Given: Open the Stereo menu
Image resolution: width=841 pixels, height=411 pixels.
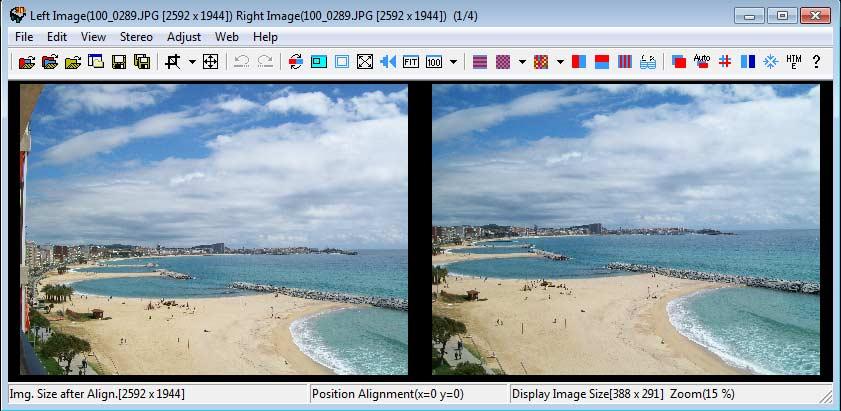Looking at the screenshot, I should 136,37.
